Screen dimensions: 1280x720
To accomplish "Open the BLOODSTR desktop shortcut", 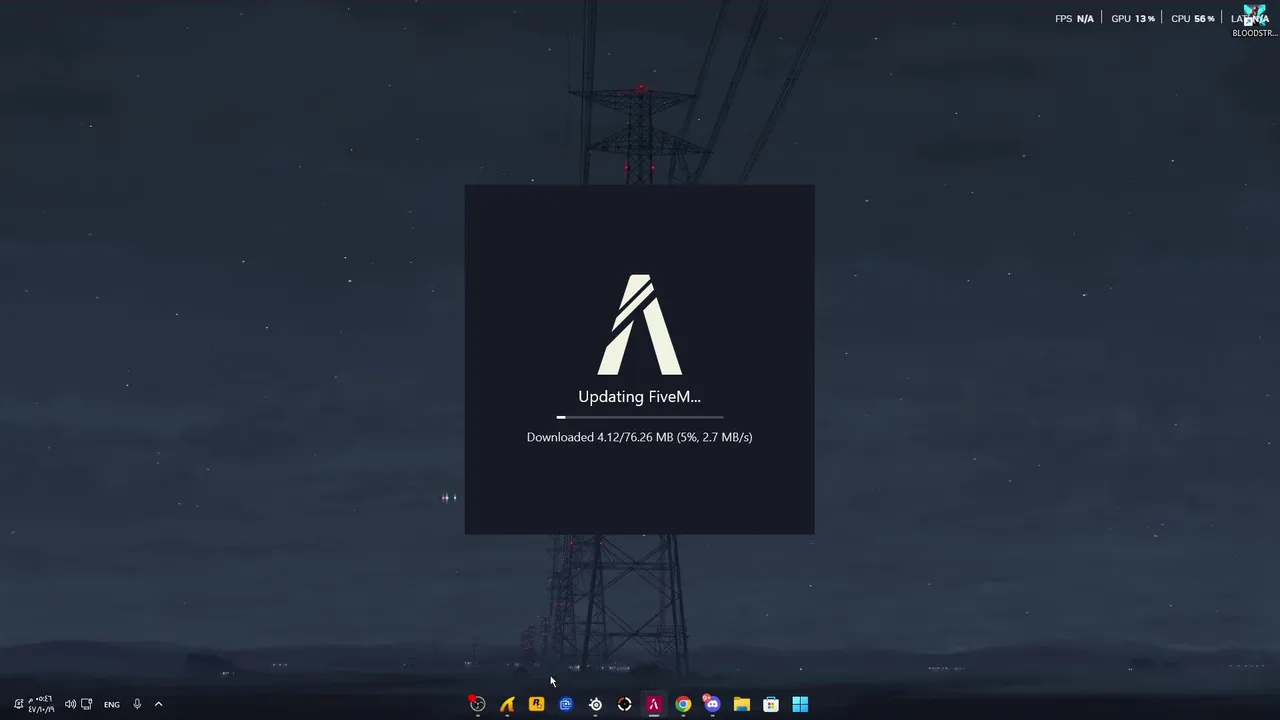I will pos(1254,21).
